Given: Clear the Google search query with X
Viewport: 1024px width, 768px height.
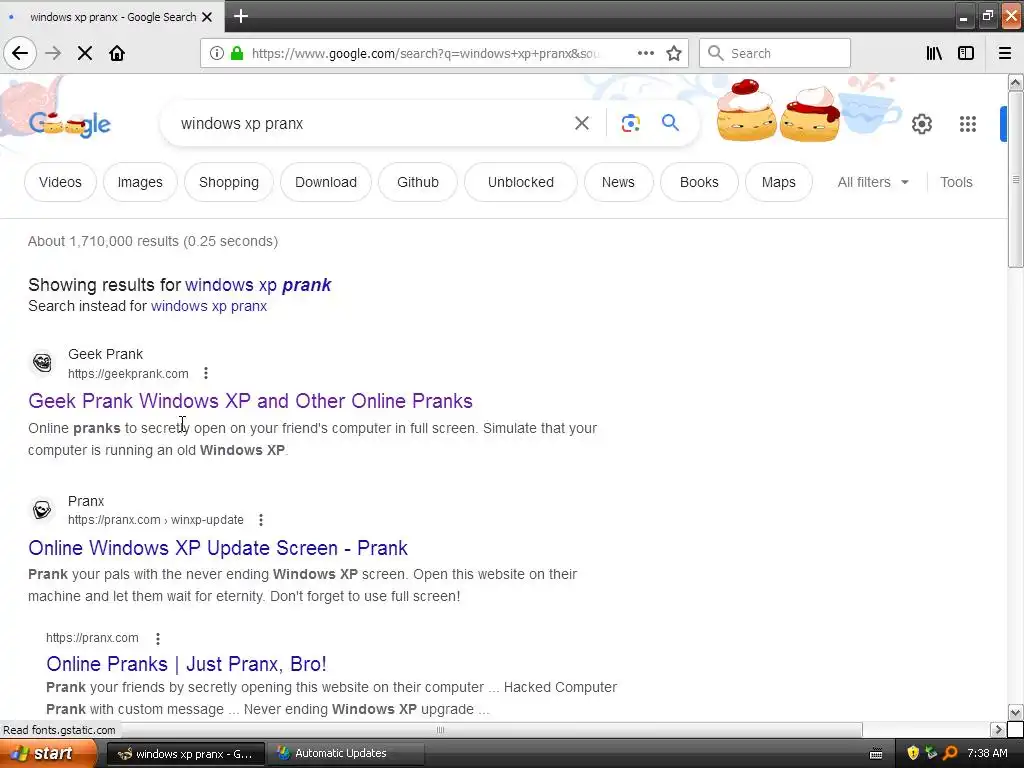Looking at the screenshot, I should 581,123.
